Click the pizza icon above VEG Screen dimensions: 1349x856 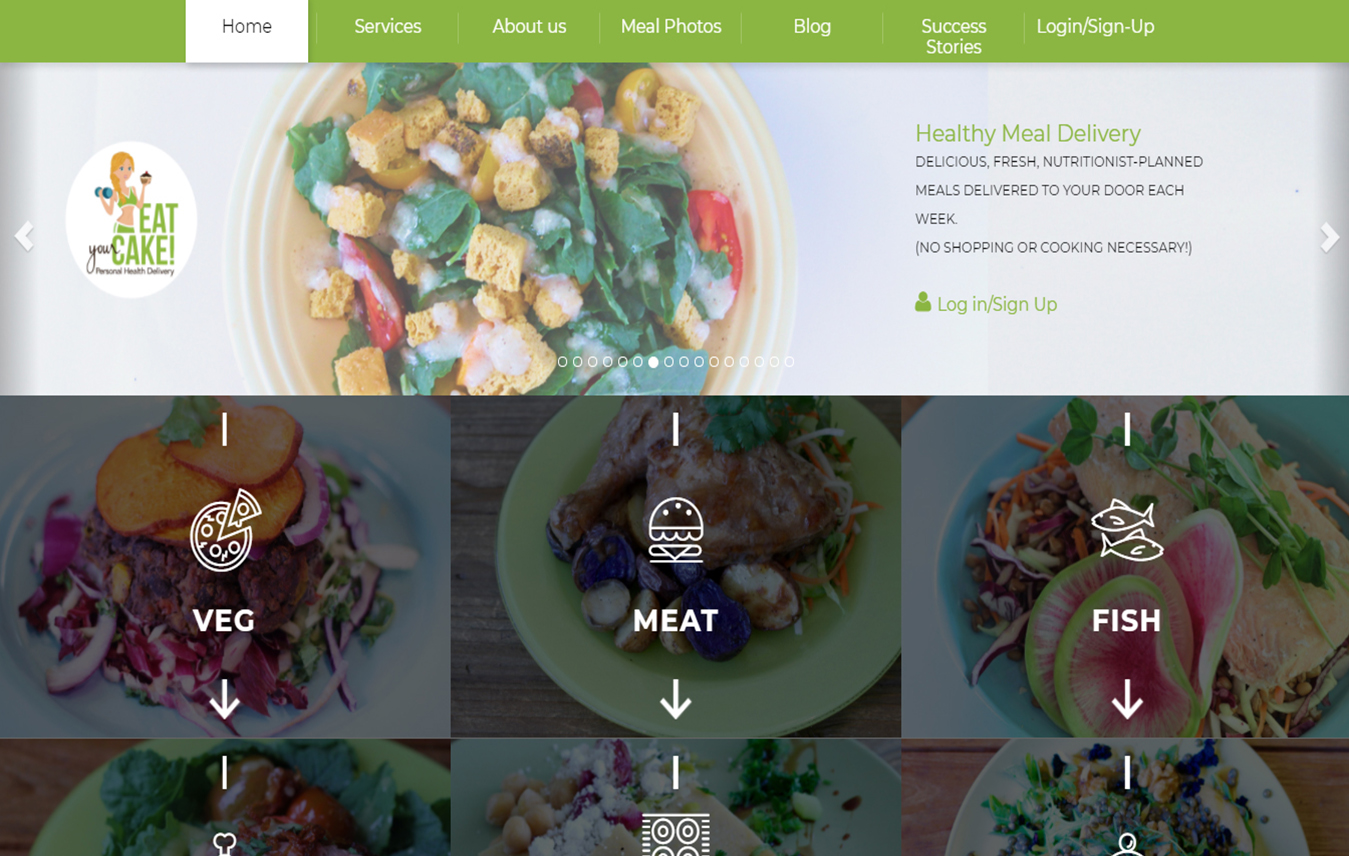coord(225,530)
